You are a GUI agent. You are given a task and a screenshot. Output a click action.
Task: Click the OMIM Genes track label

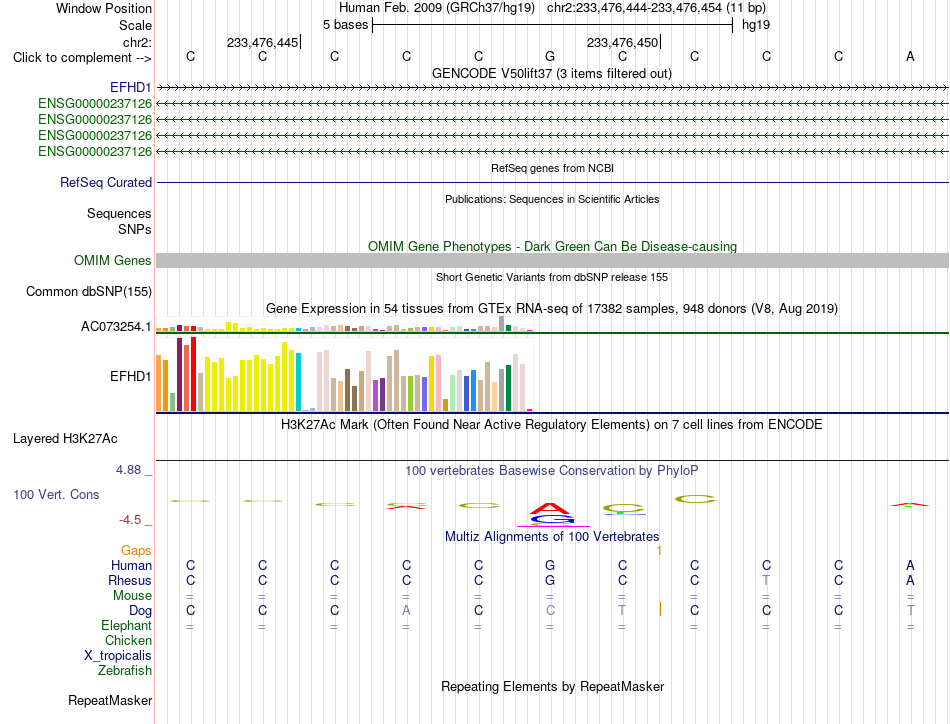pos(113,261)
